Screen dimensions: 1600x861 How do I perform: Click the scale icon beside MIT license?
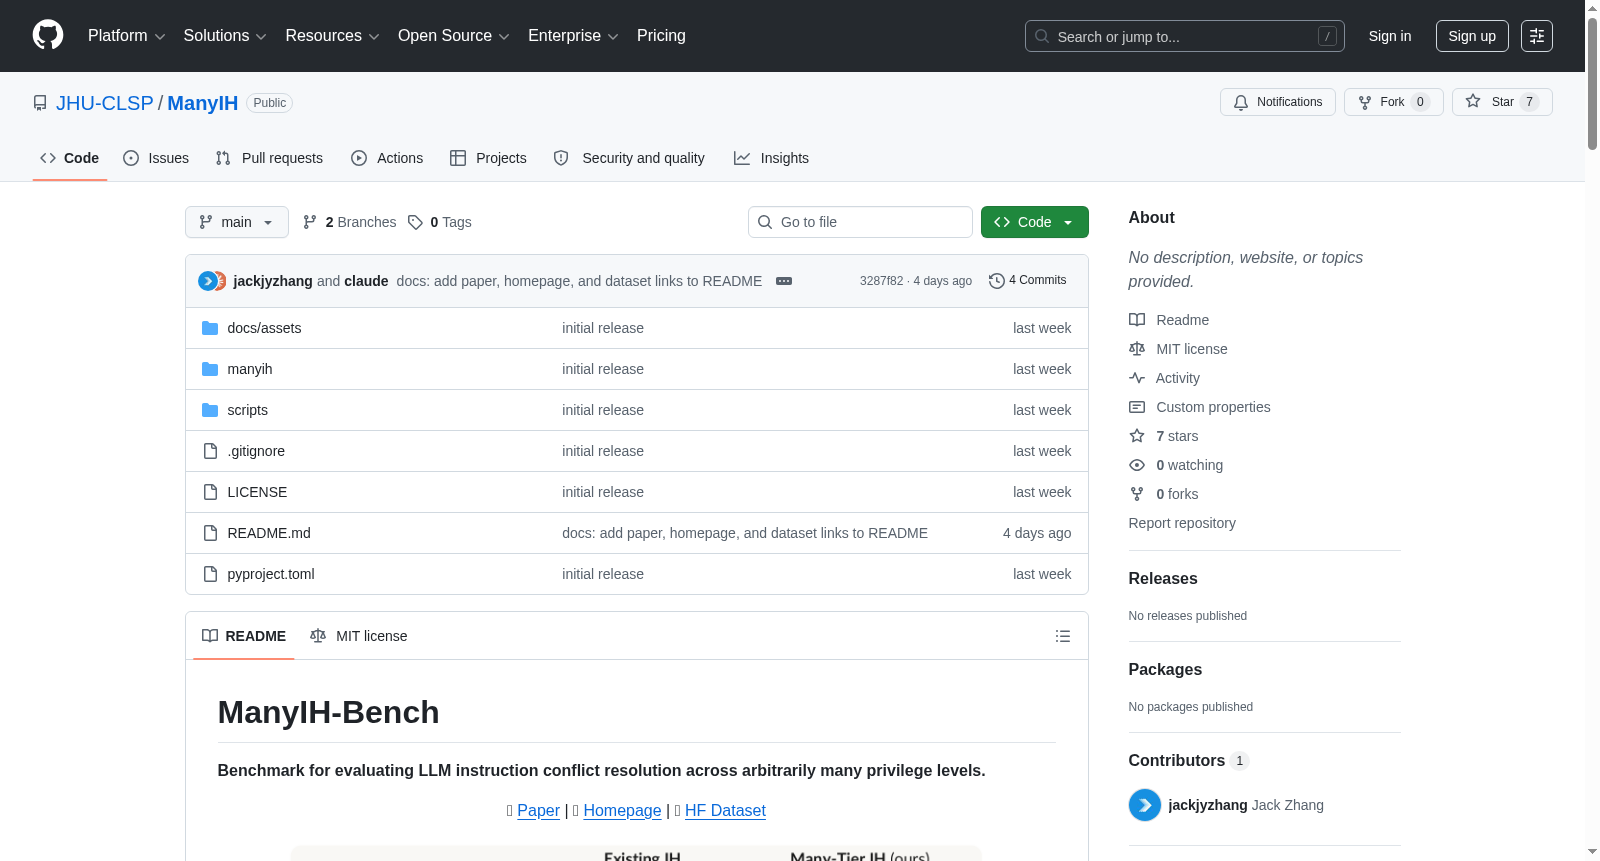click(1137, 349)
